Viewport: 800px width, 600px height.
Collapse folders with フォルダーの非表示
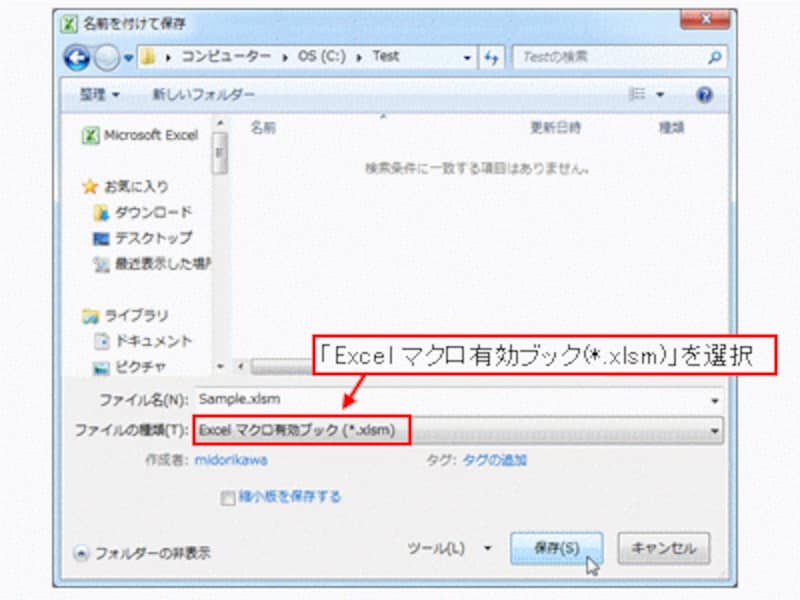pyautogui.click(x=143, y=553)
